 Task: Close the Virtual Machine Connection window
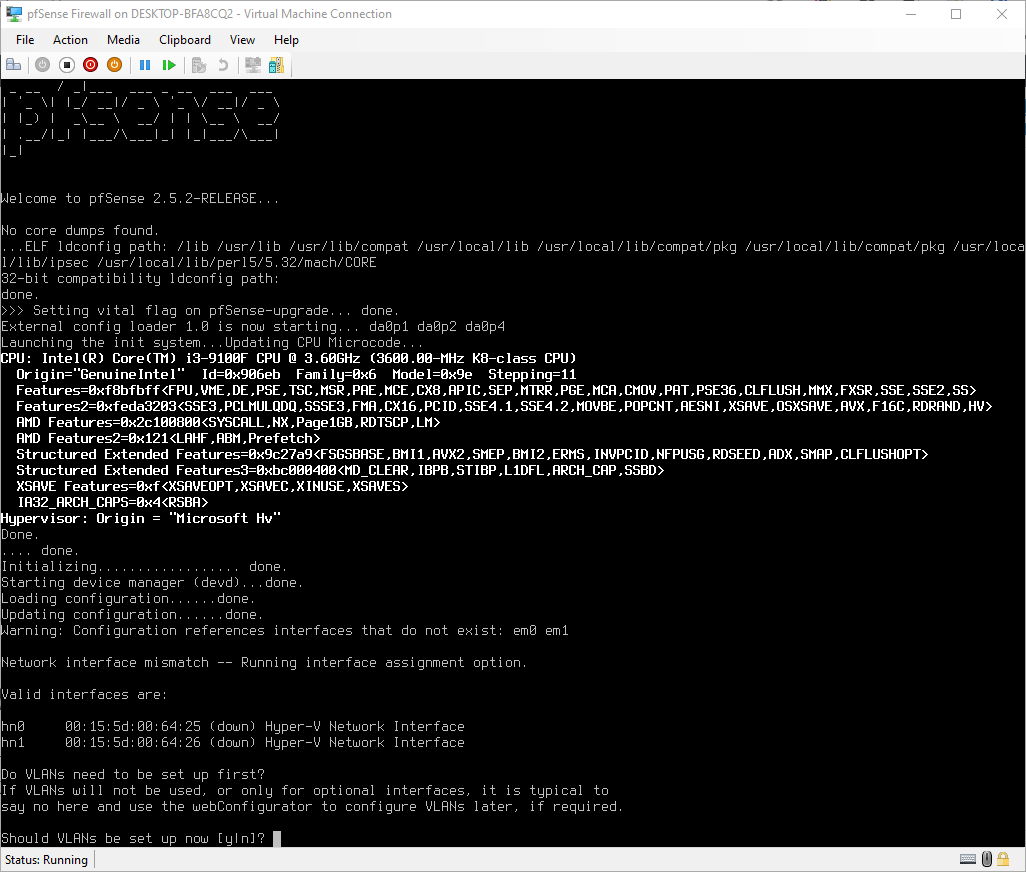point(1002,14)
